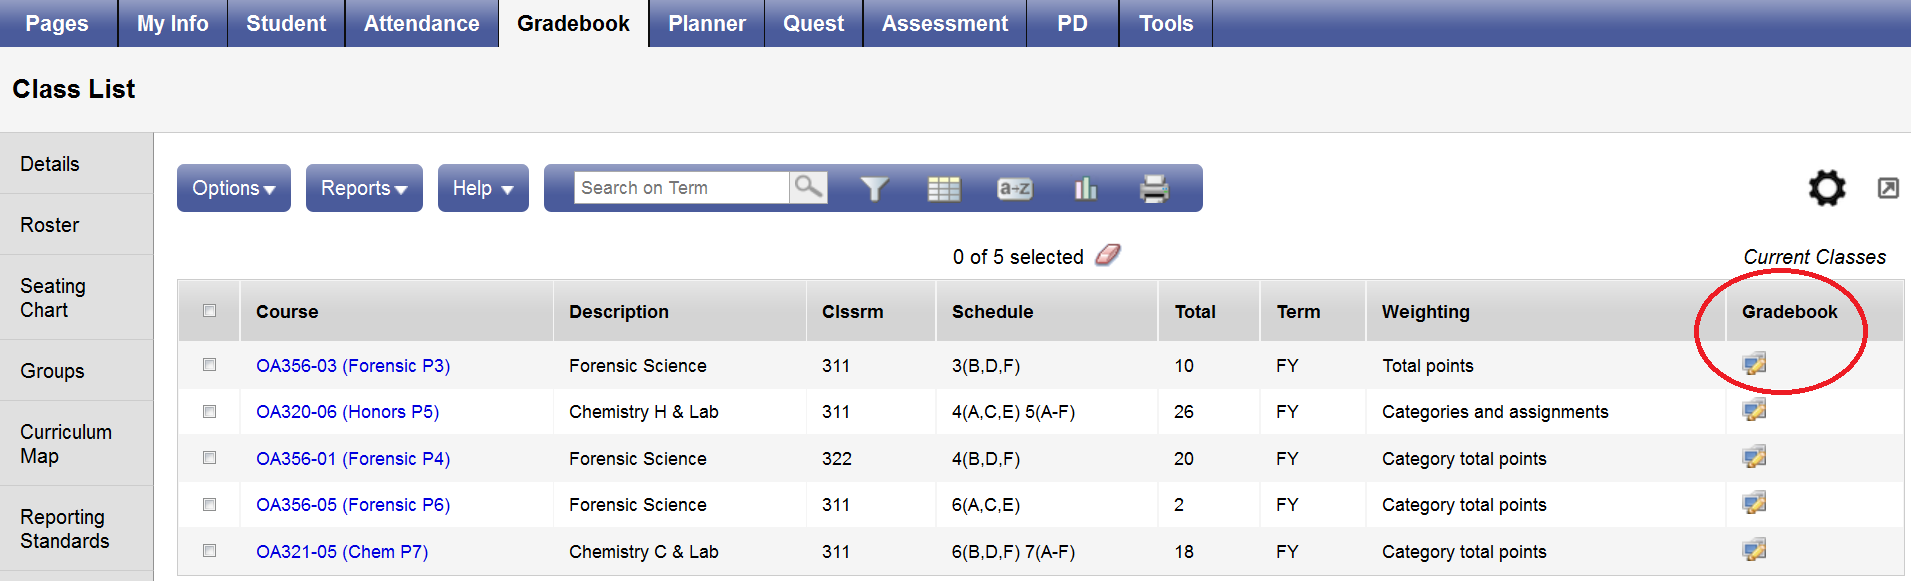Viewport: 1911px width, 581px height.
Task: Clear selections with the eraser icon
Action: click(x=1108, y=256)
